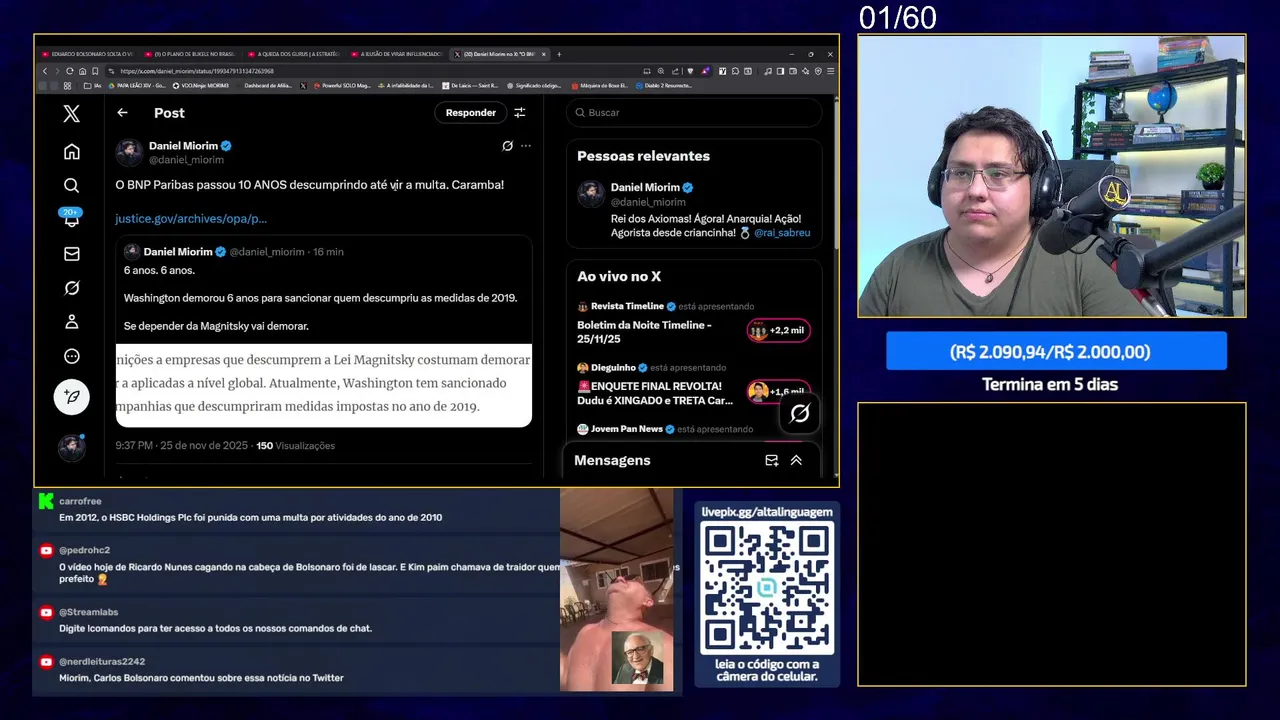Click the +2,2 mil listeners badge
Screen dimensions: 1280x720
click(778, 330)
